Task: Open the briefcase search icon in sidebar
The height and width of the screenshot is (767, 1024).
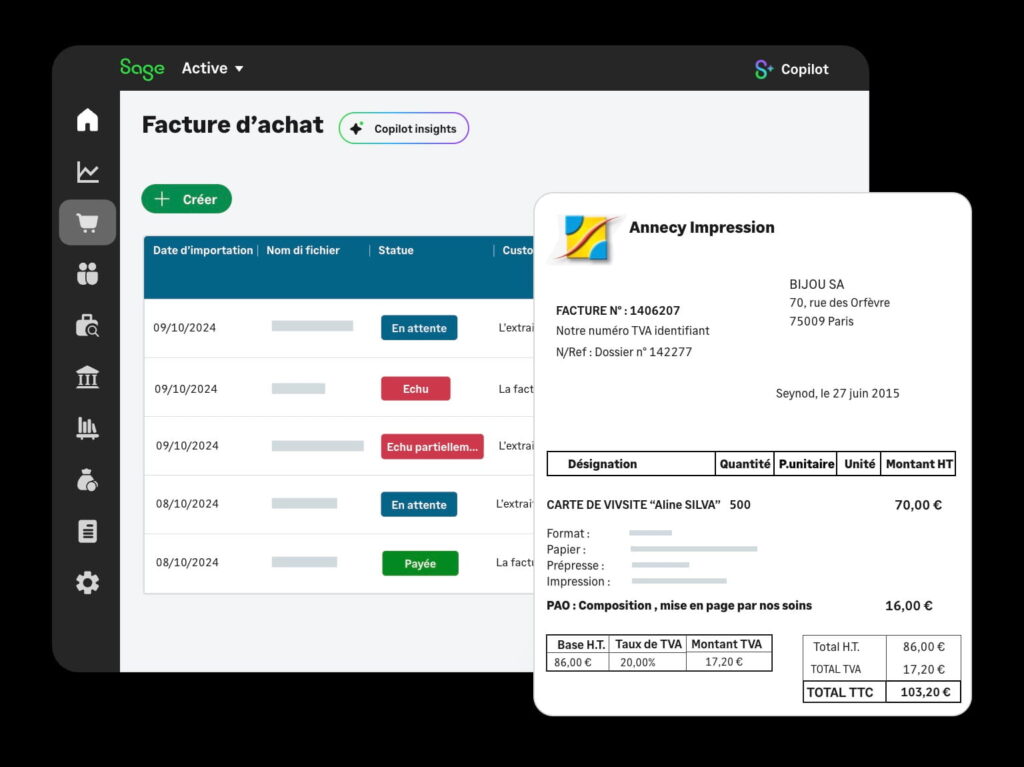Action: tap(88, 325)
